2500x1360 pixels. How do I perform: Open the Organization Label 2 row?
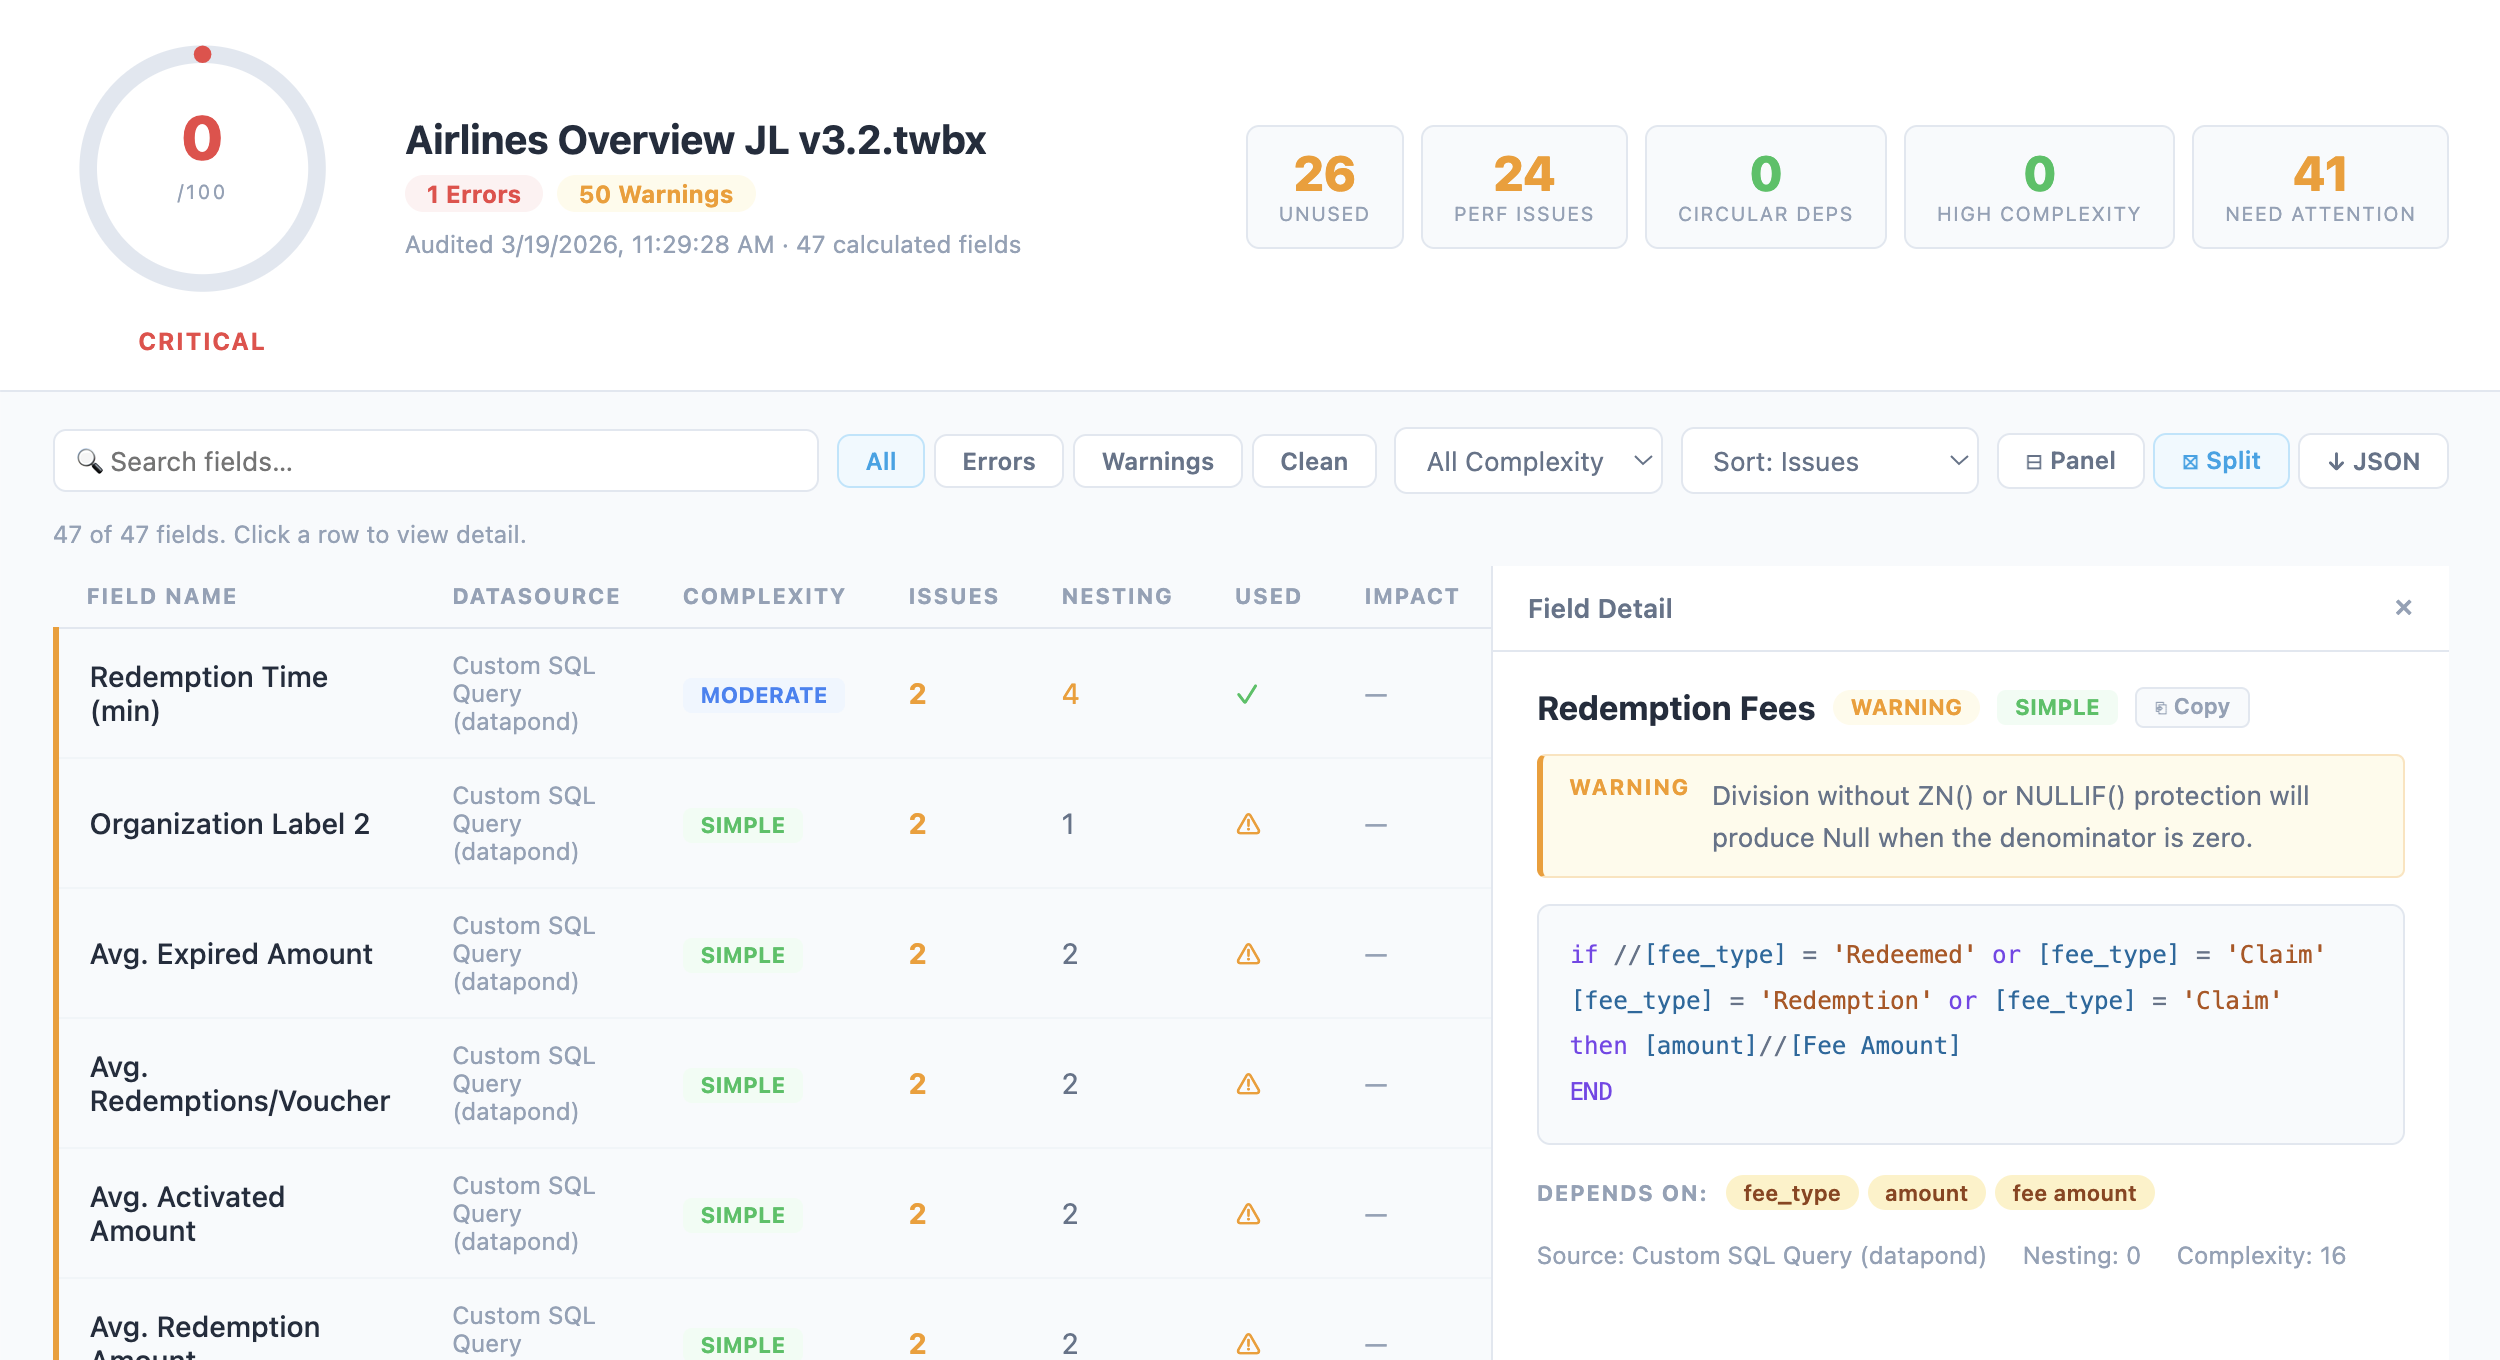click(772, 824)
